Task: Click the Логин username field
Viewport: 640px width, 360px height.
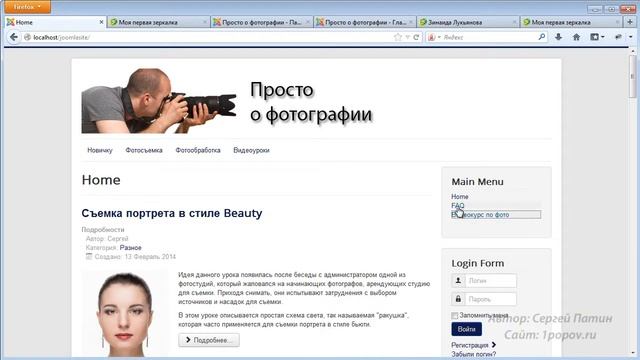Action: [x=491, y=281]
